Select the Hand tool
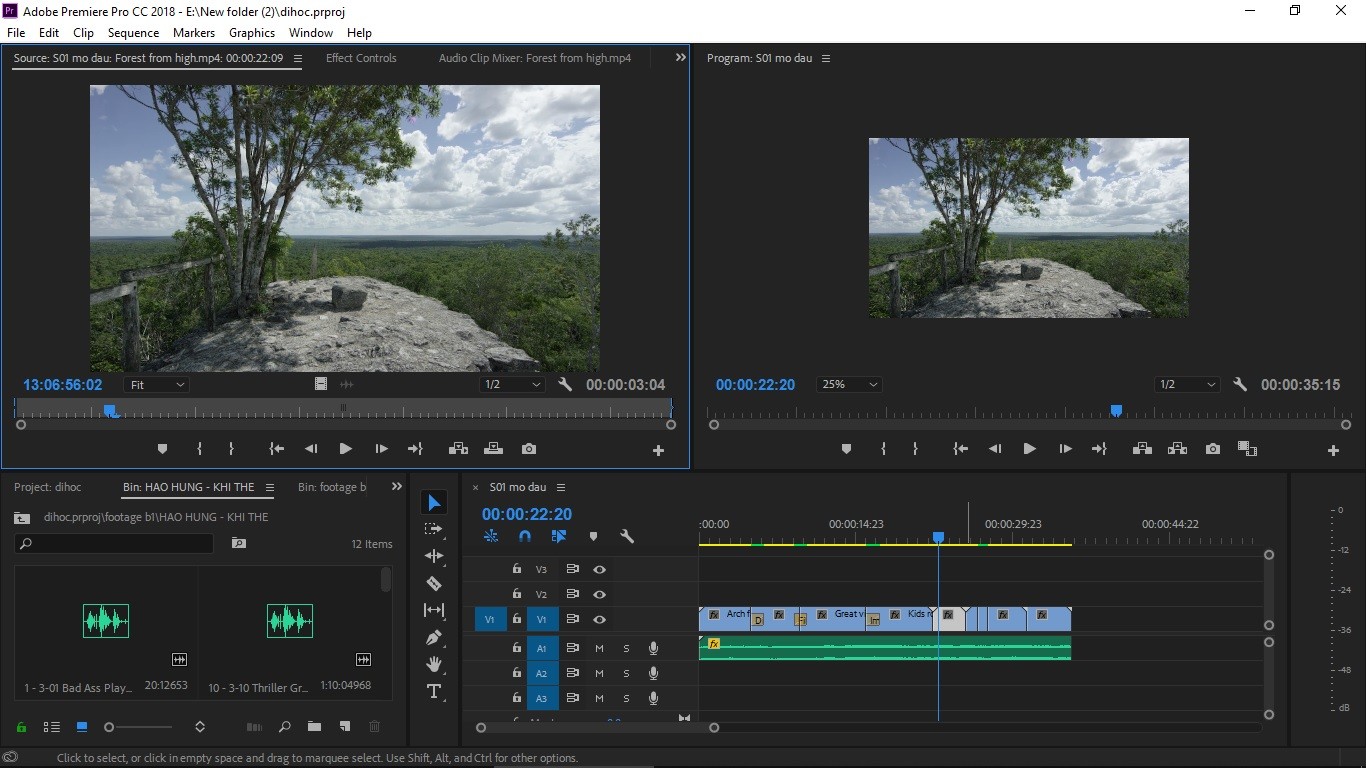1366x768 pixels. click(x=434, y=664)
